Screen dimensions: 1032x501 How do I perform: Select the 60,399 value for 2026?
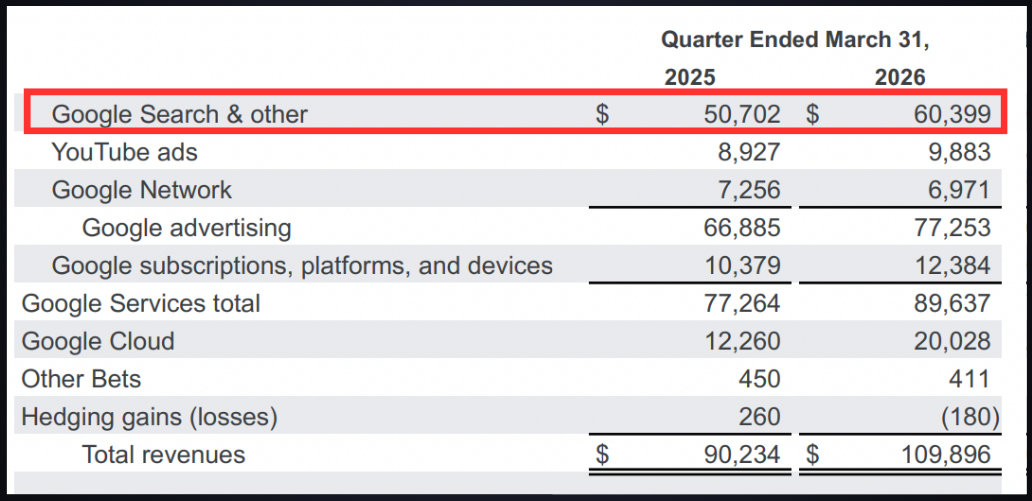pyautogui.click(x=951, y=115)
